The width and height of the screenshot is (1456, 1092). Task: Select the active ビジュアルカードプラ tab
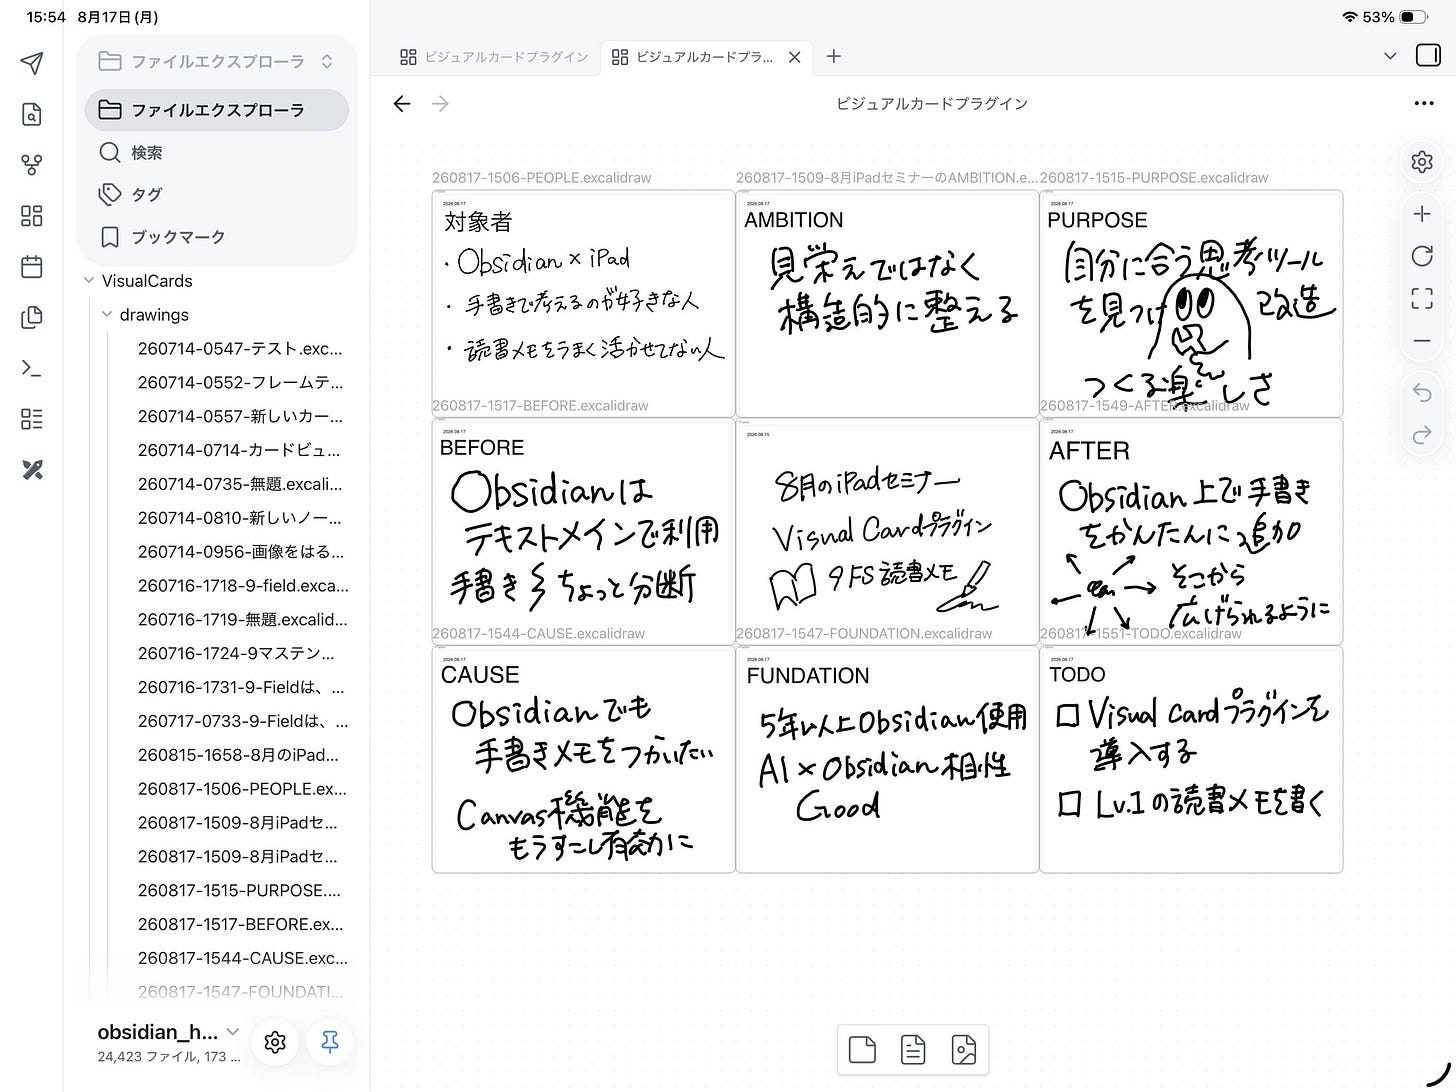pos(694,57)
